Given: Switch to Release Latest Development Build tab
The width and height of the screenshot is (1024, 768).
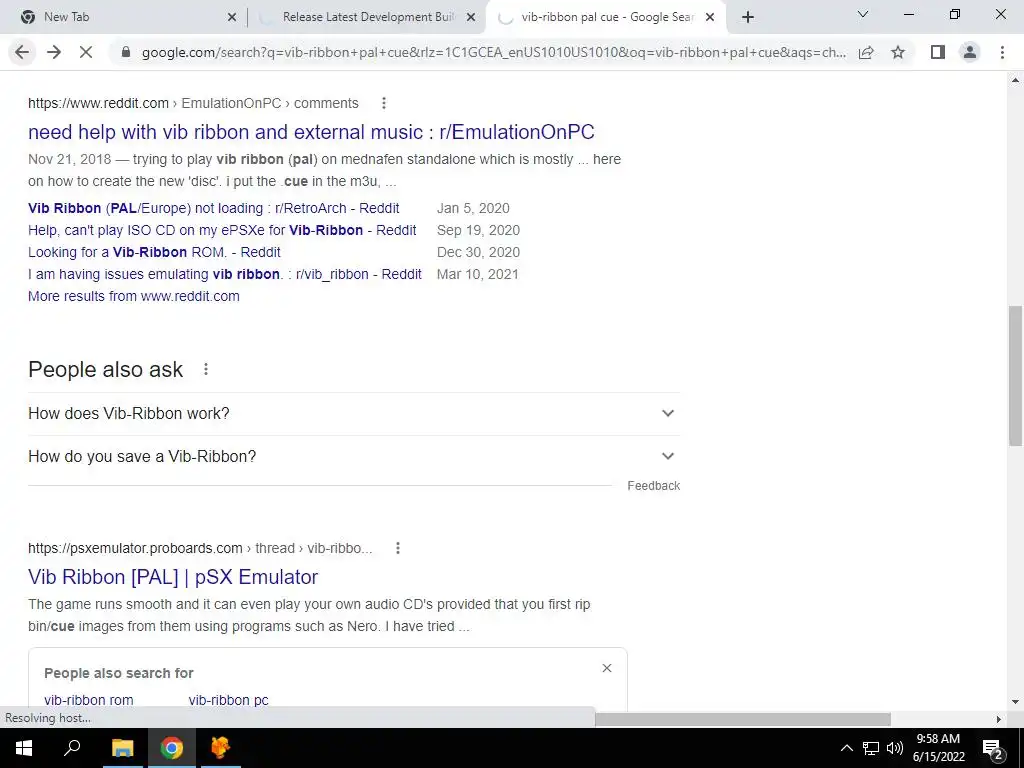Looking at the screenshot, I should pyautogui.click(x=367, y=18).
